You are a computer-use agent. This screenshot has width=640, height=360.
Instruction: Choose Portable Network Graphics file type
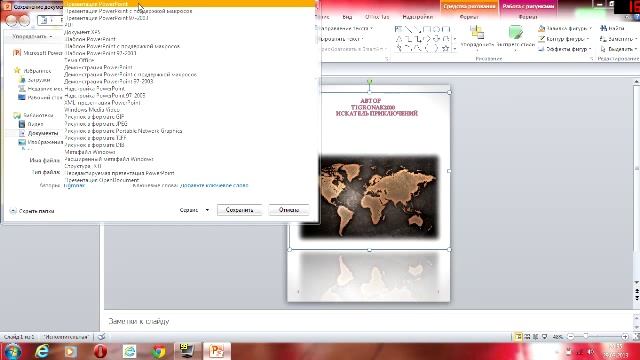click(x=123, y=131)
